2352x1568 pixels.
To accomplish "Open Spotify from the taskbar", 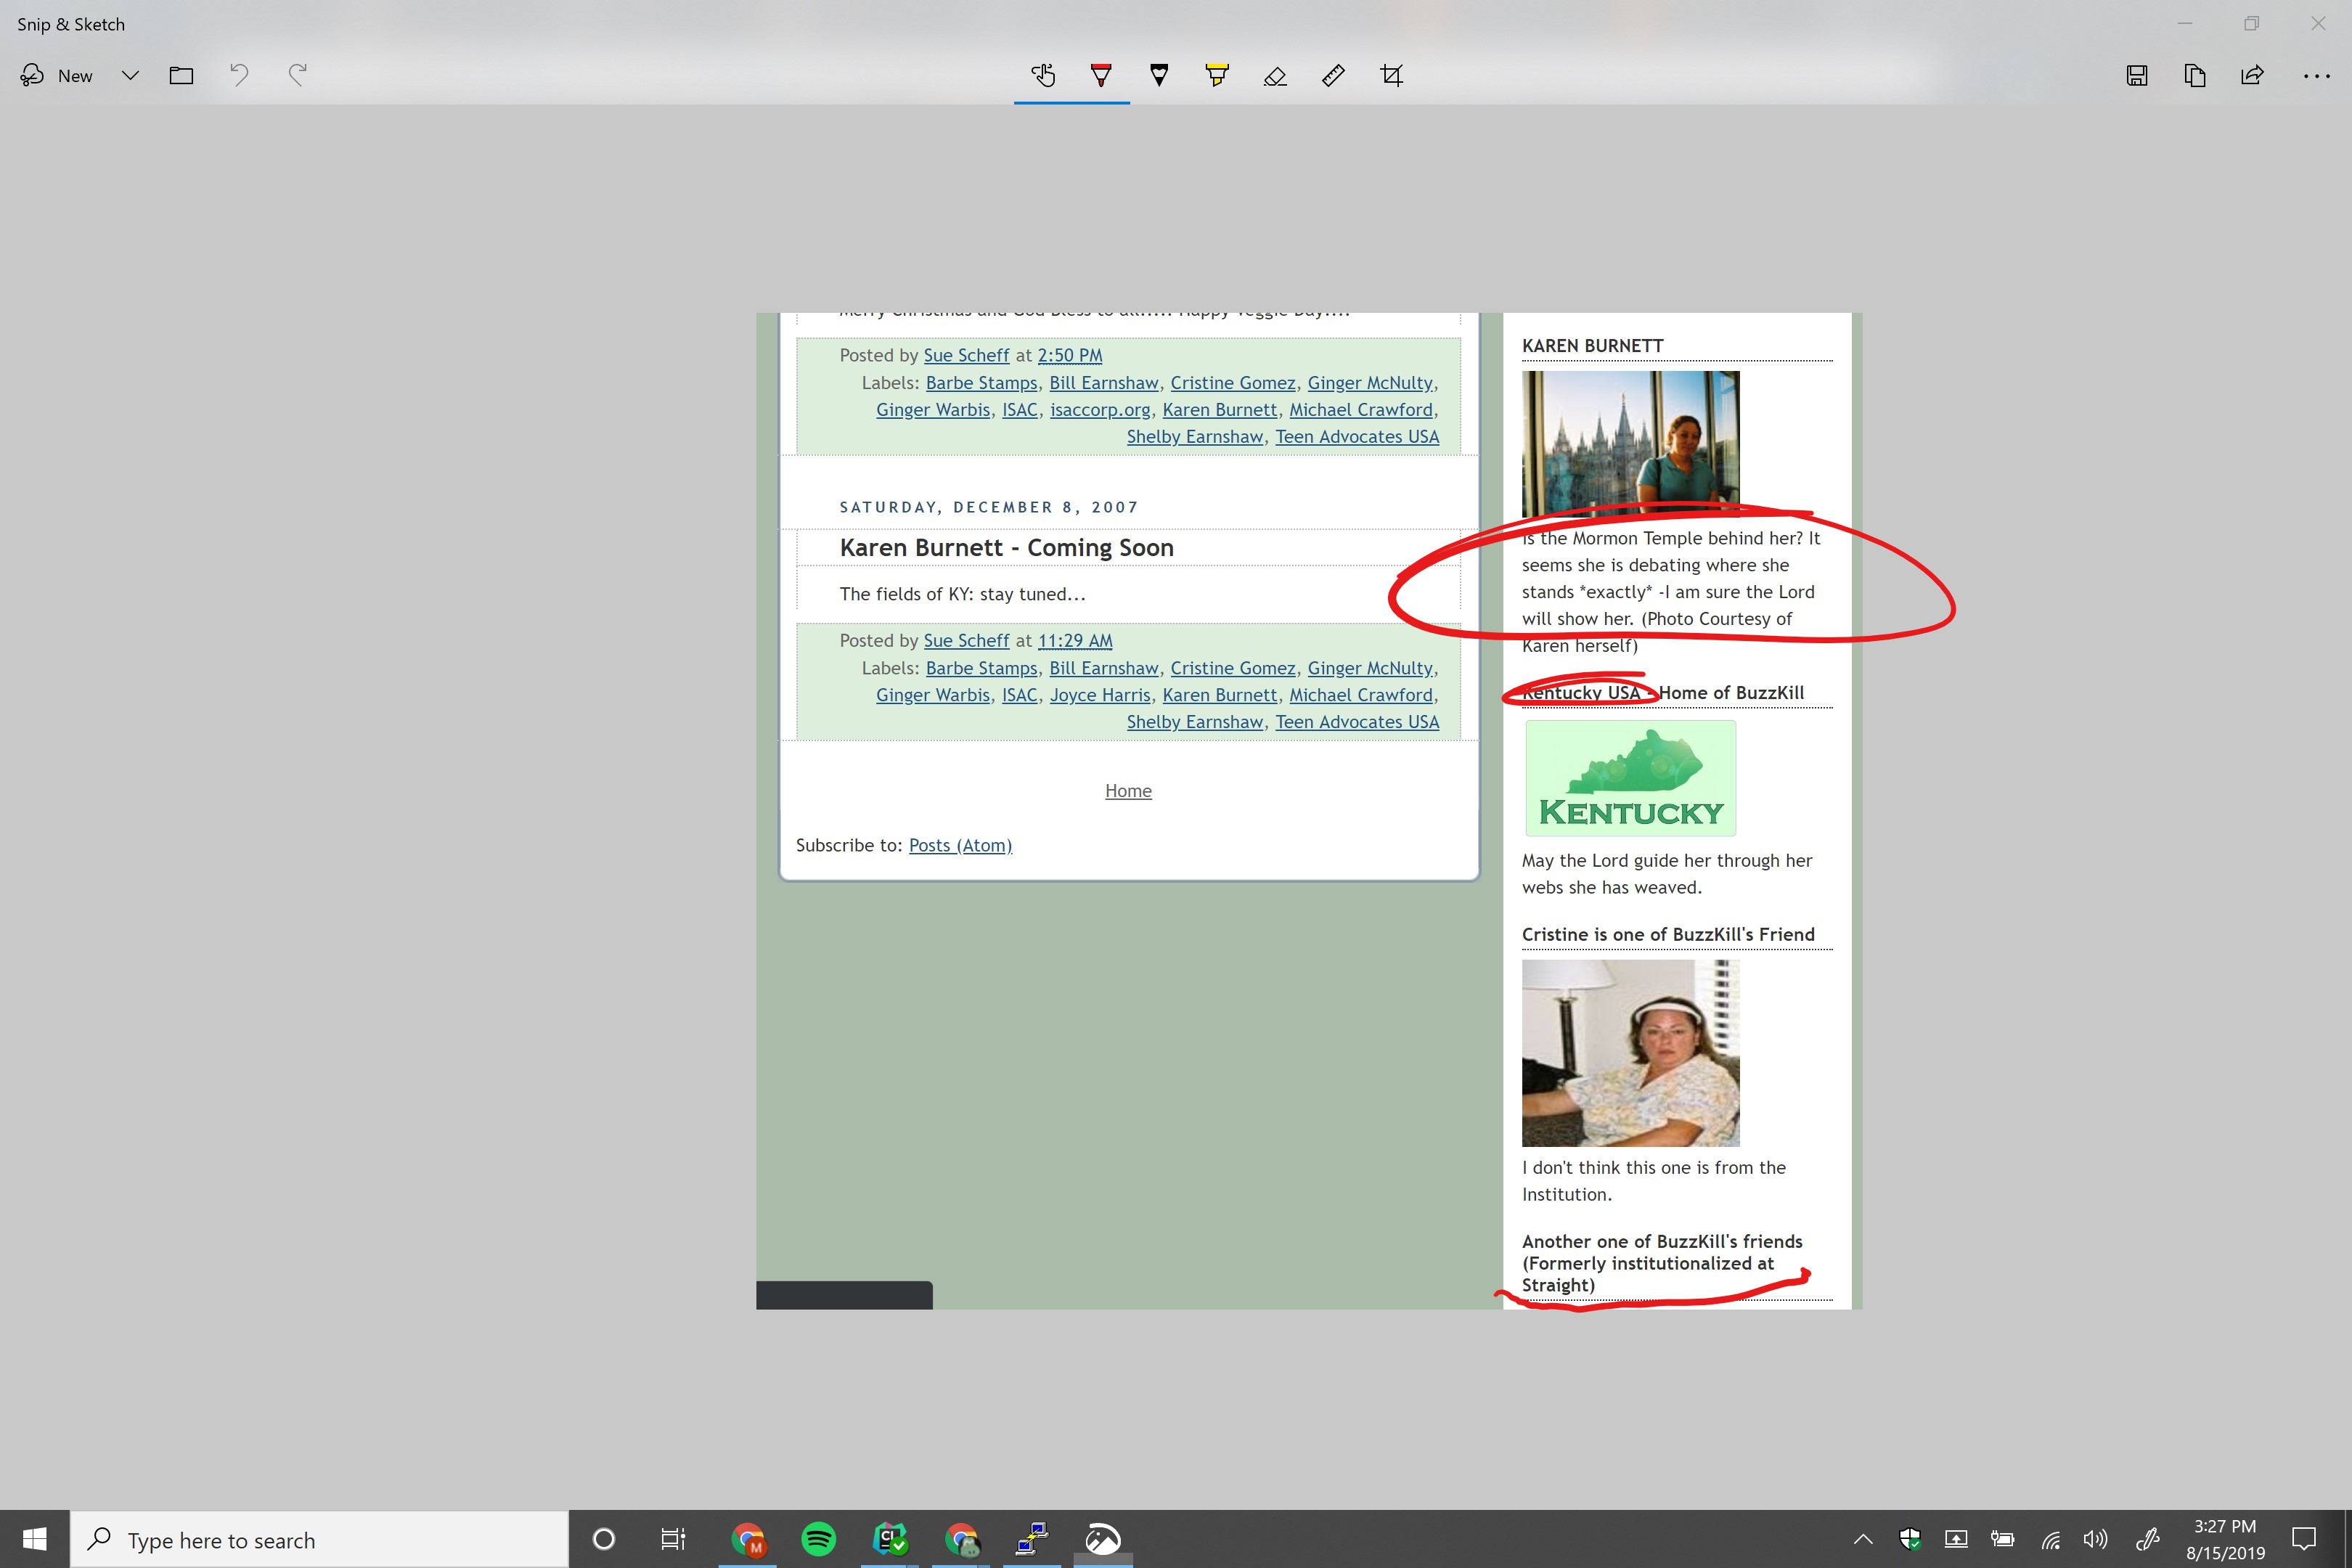I will pyautogui.click(x=819, y=1539).
